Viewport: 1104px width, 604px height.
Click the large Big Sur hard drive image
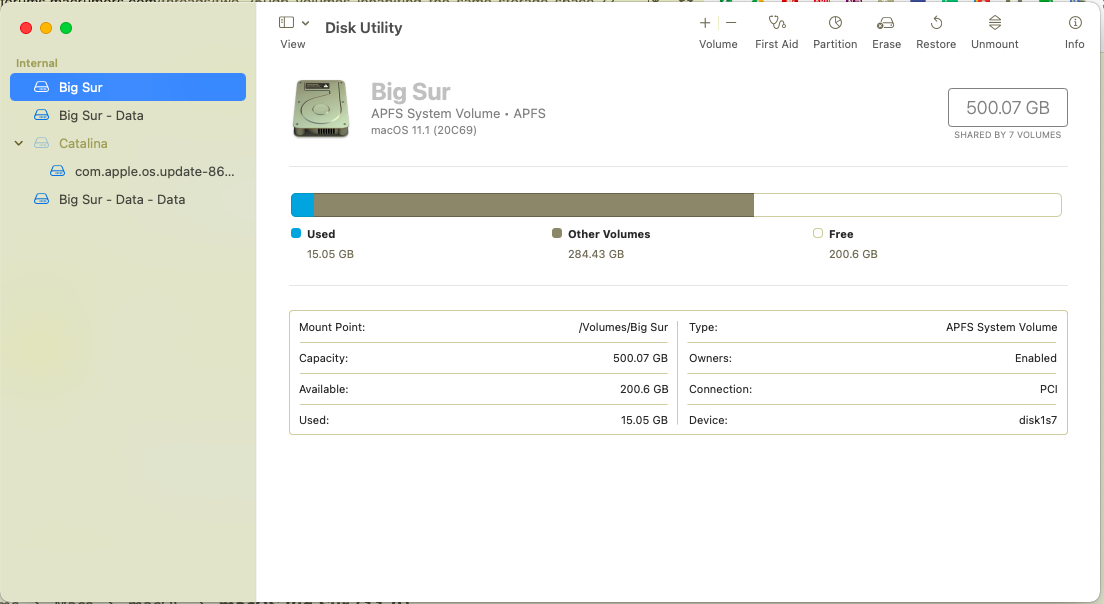click(321, 108)
